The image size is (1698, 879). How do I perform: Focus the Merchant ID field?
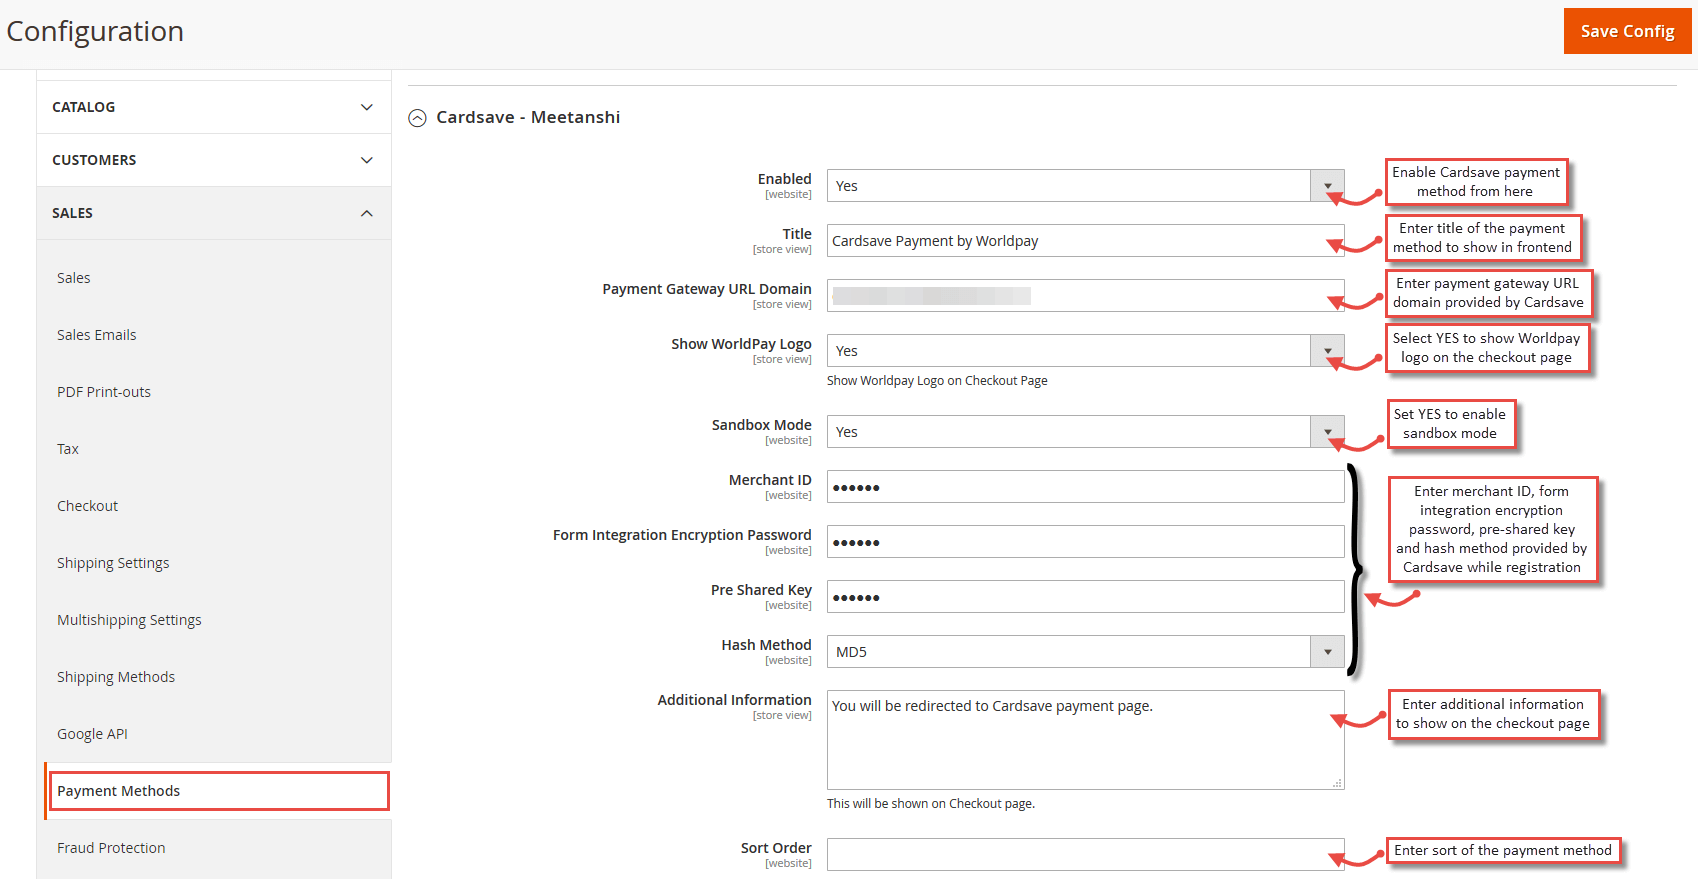(x=1085, y=487)
